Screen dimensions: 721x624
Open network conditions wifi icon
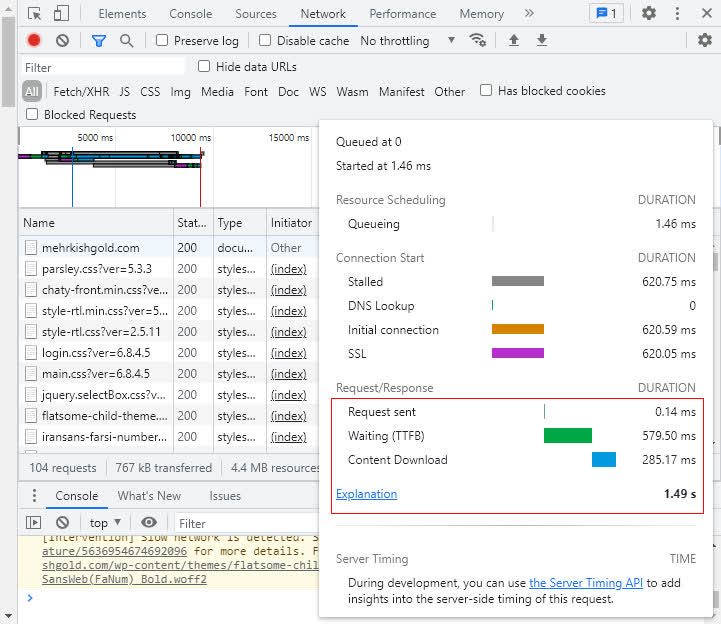[477, 40]
